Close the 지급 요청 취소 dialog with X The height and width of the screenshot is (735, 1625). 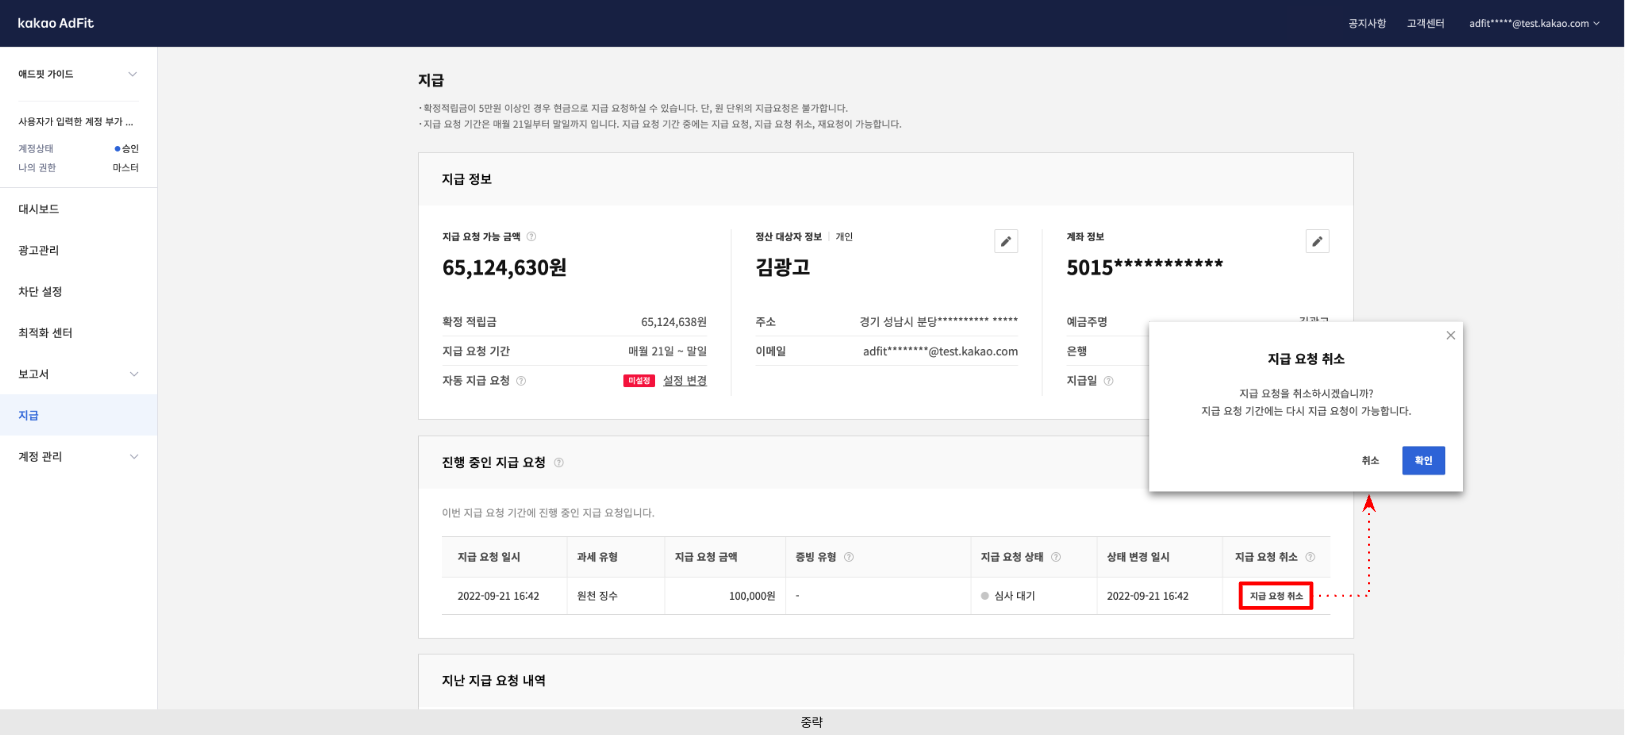(1450, 336)
